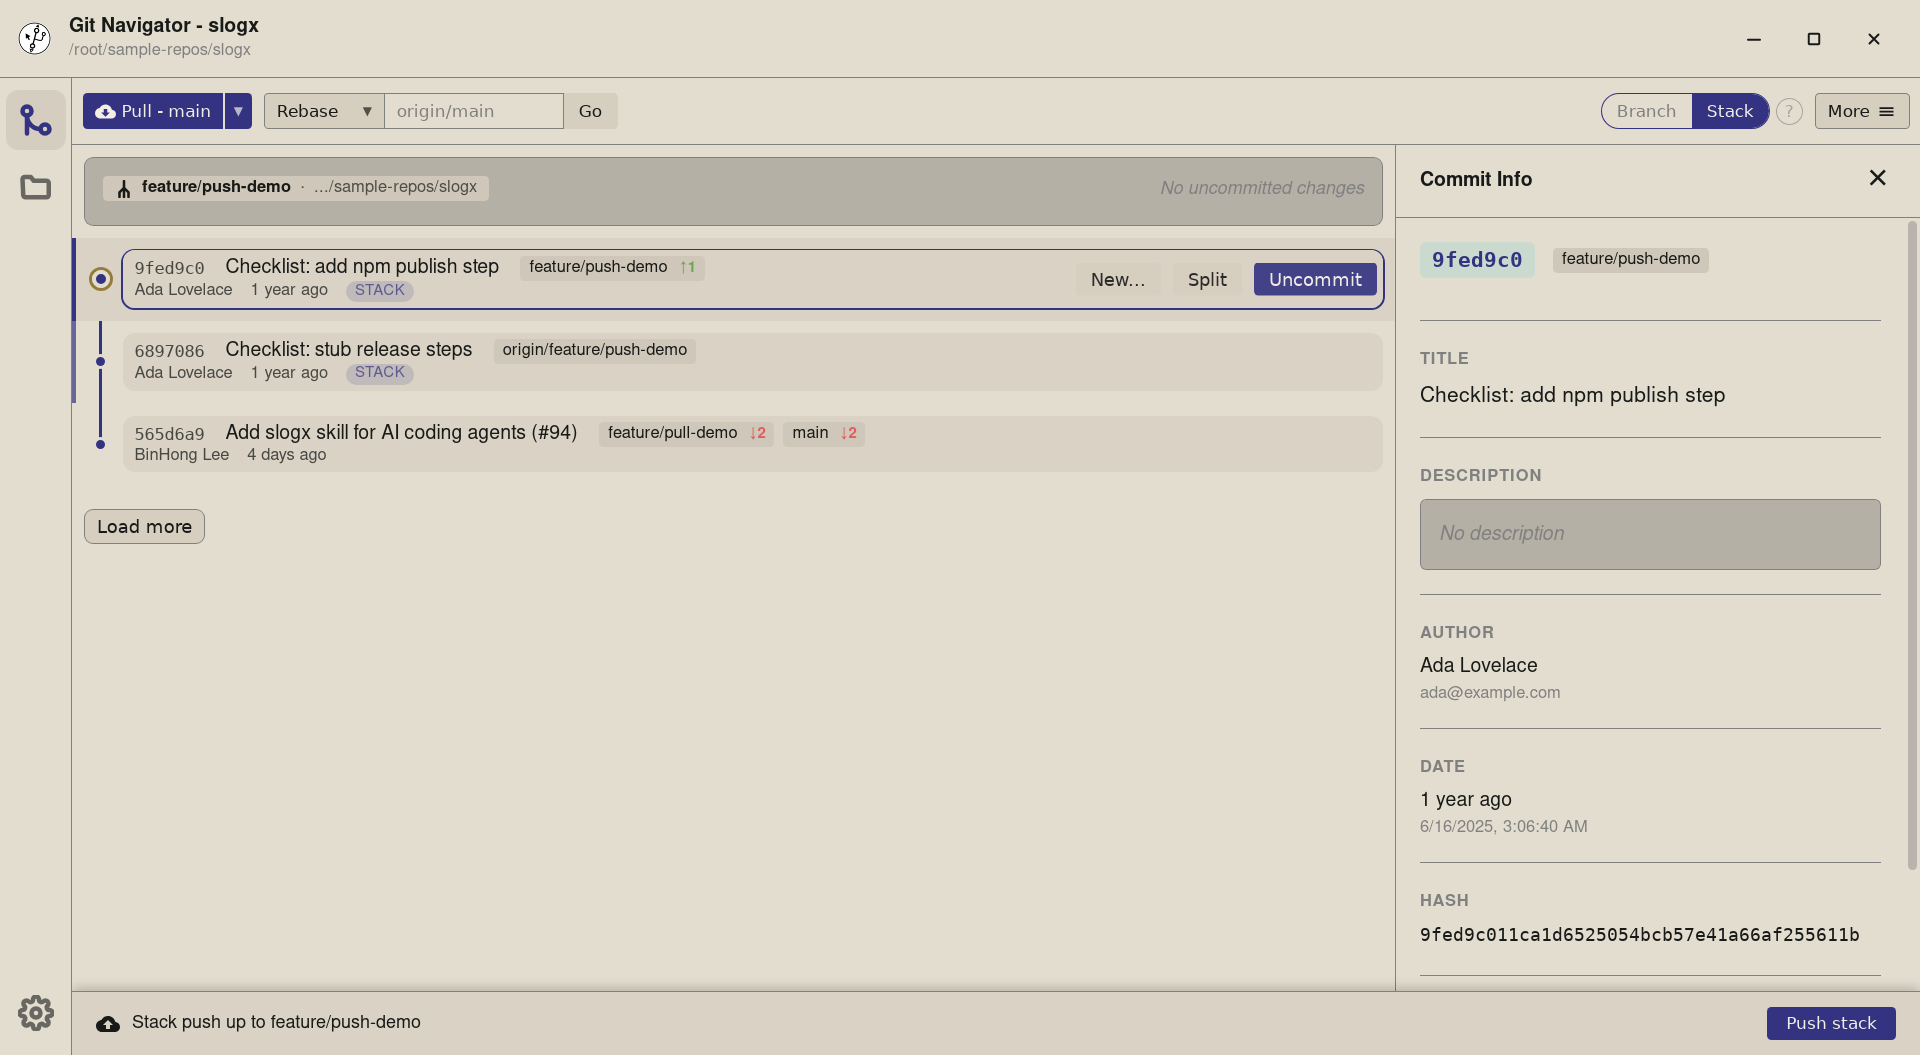Switch to Branch view mode
This screenshot has width=1920, height=1055.
pyautogui.click(x=1646, y=111)
